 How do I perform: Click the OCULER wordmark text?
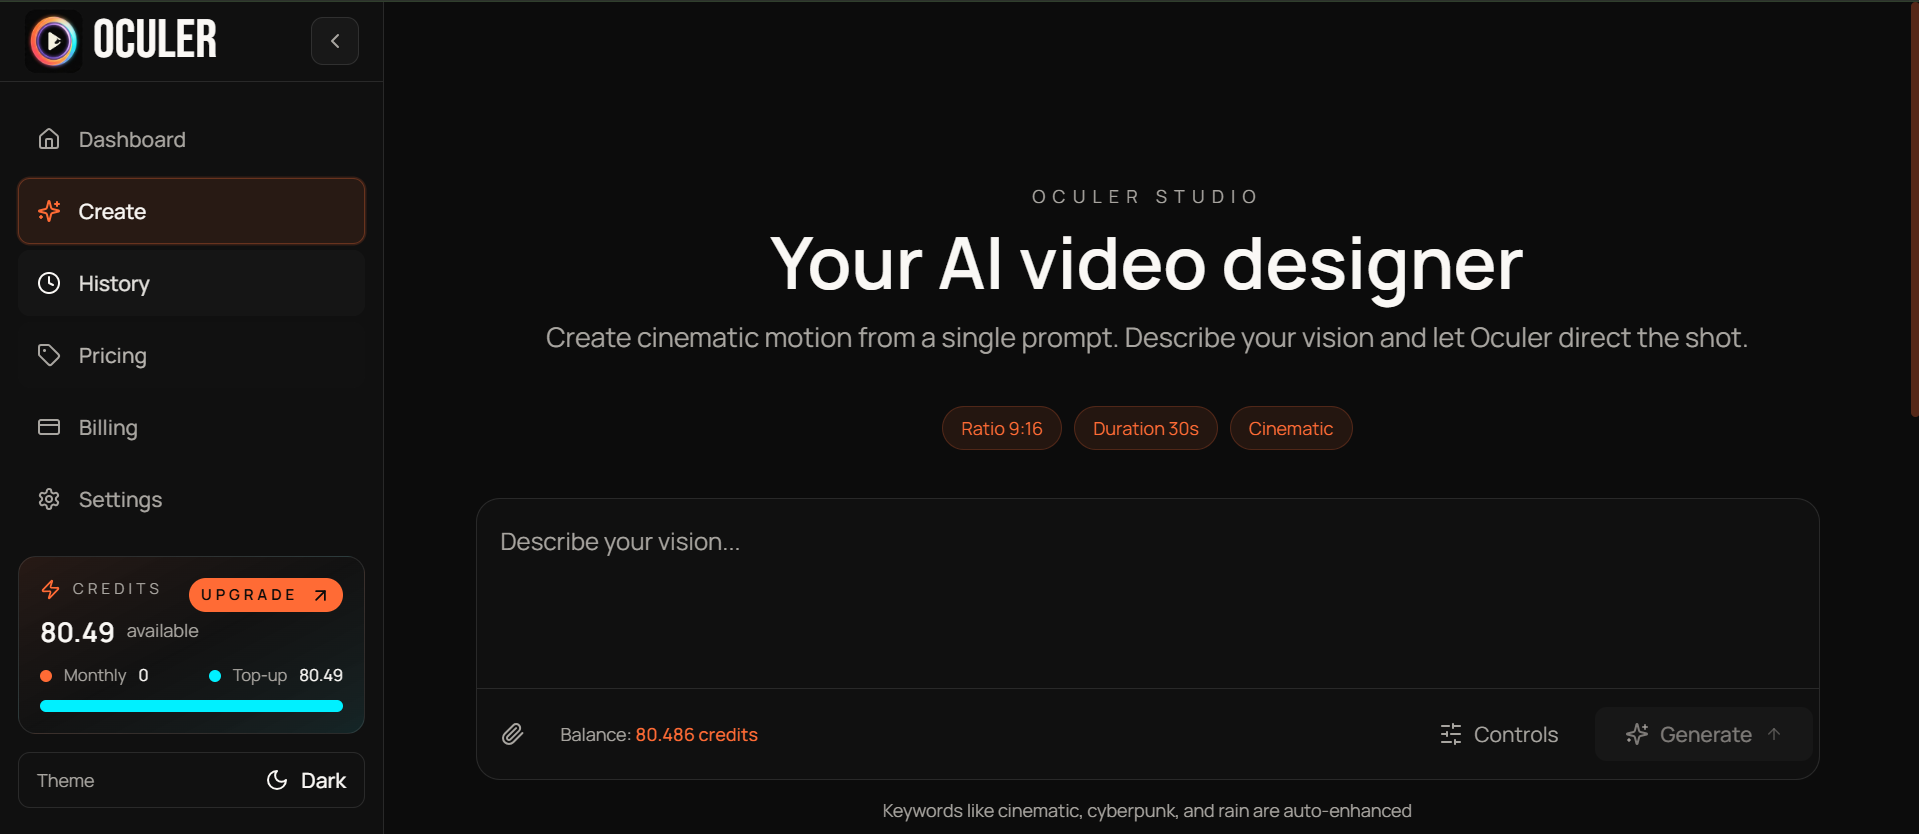pyautogui.click(x=155, y=40)
